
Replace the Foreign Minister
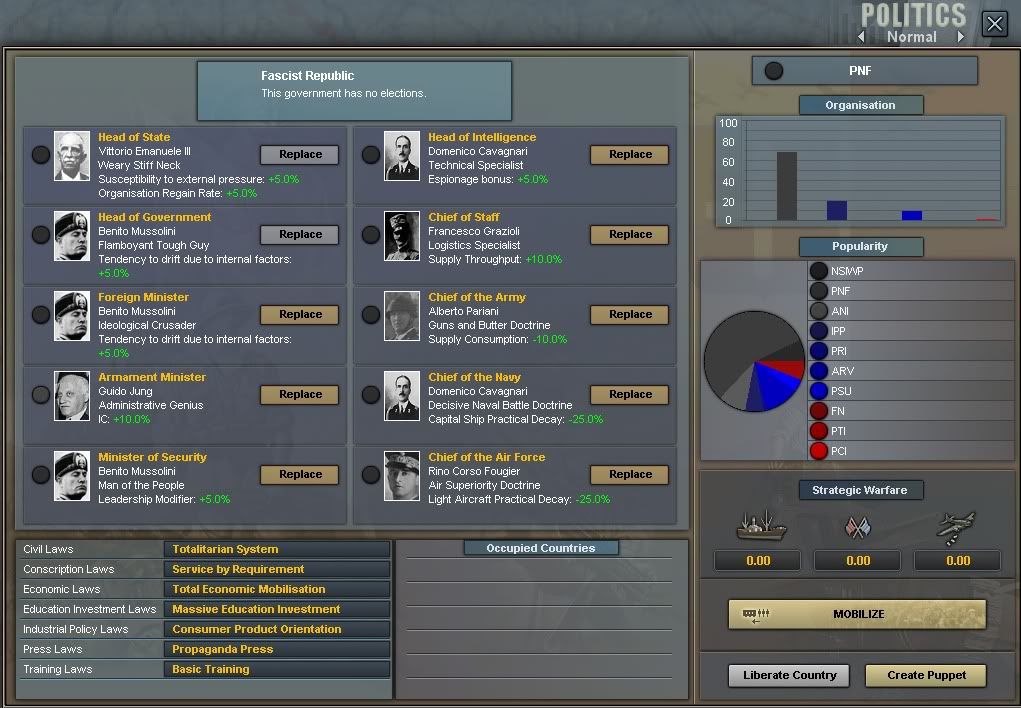[300, 315]
